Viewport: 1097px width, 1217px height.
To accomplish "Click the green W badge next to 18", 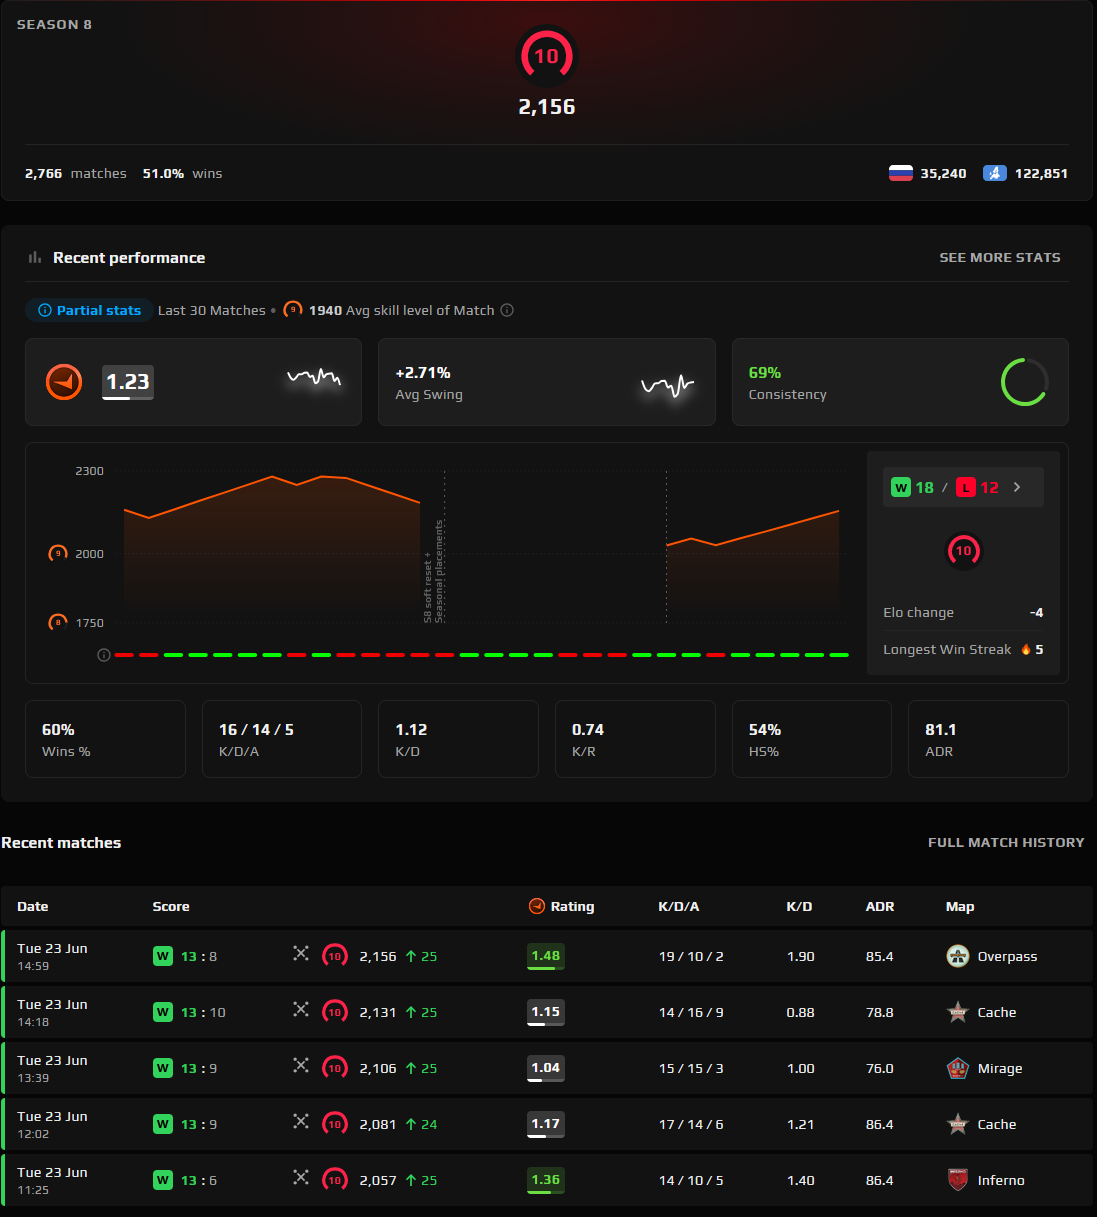I will [x=901, y=487].
